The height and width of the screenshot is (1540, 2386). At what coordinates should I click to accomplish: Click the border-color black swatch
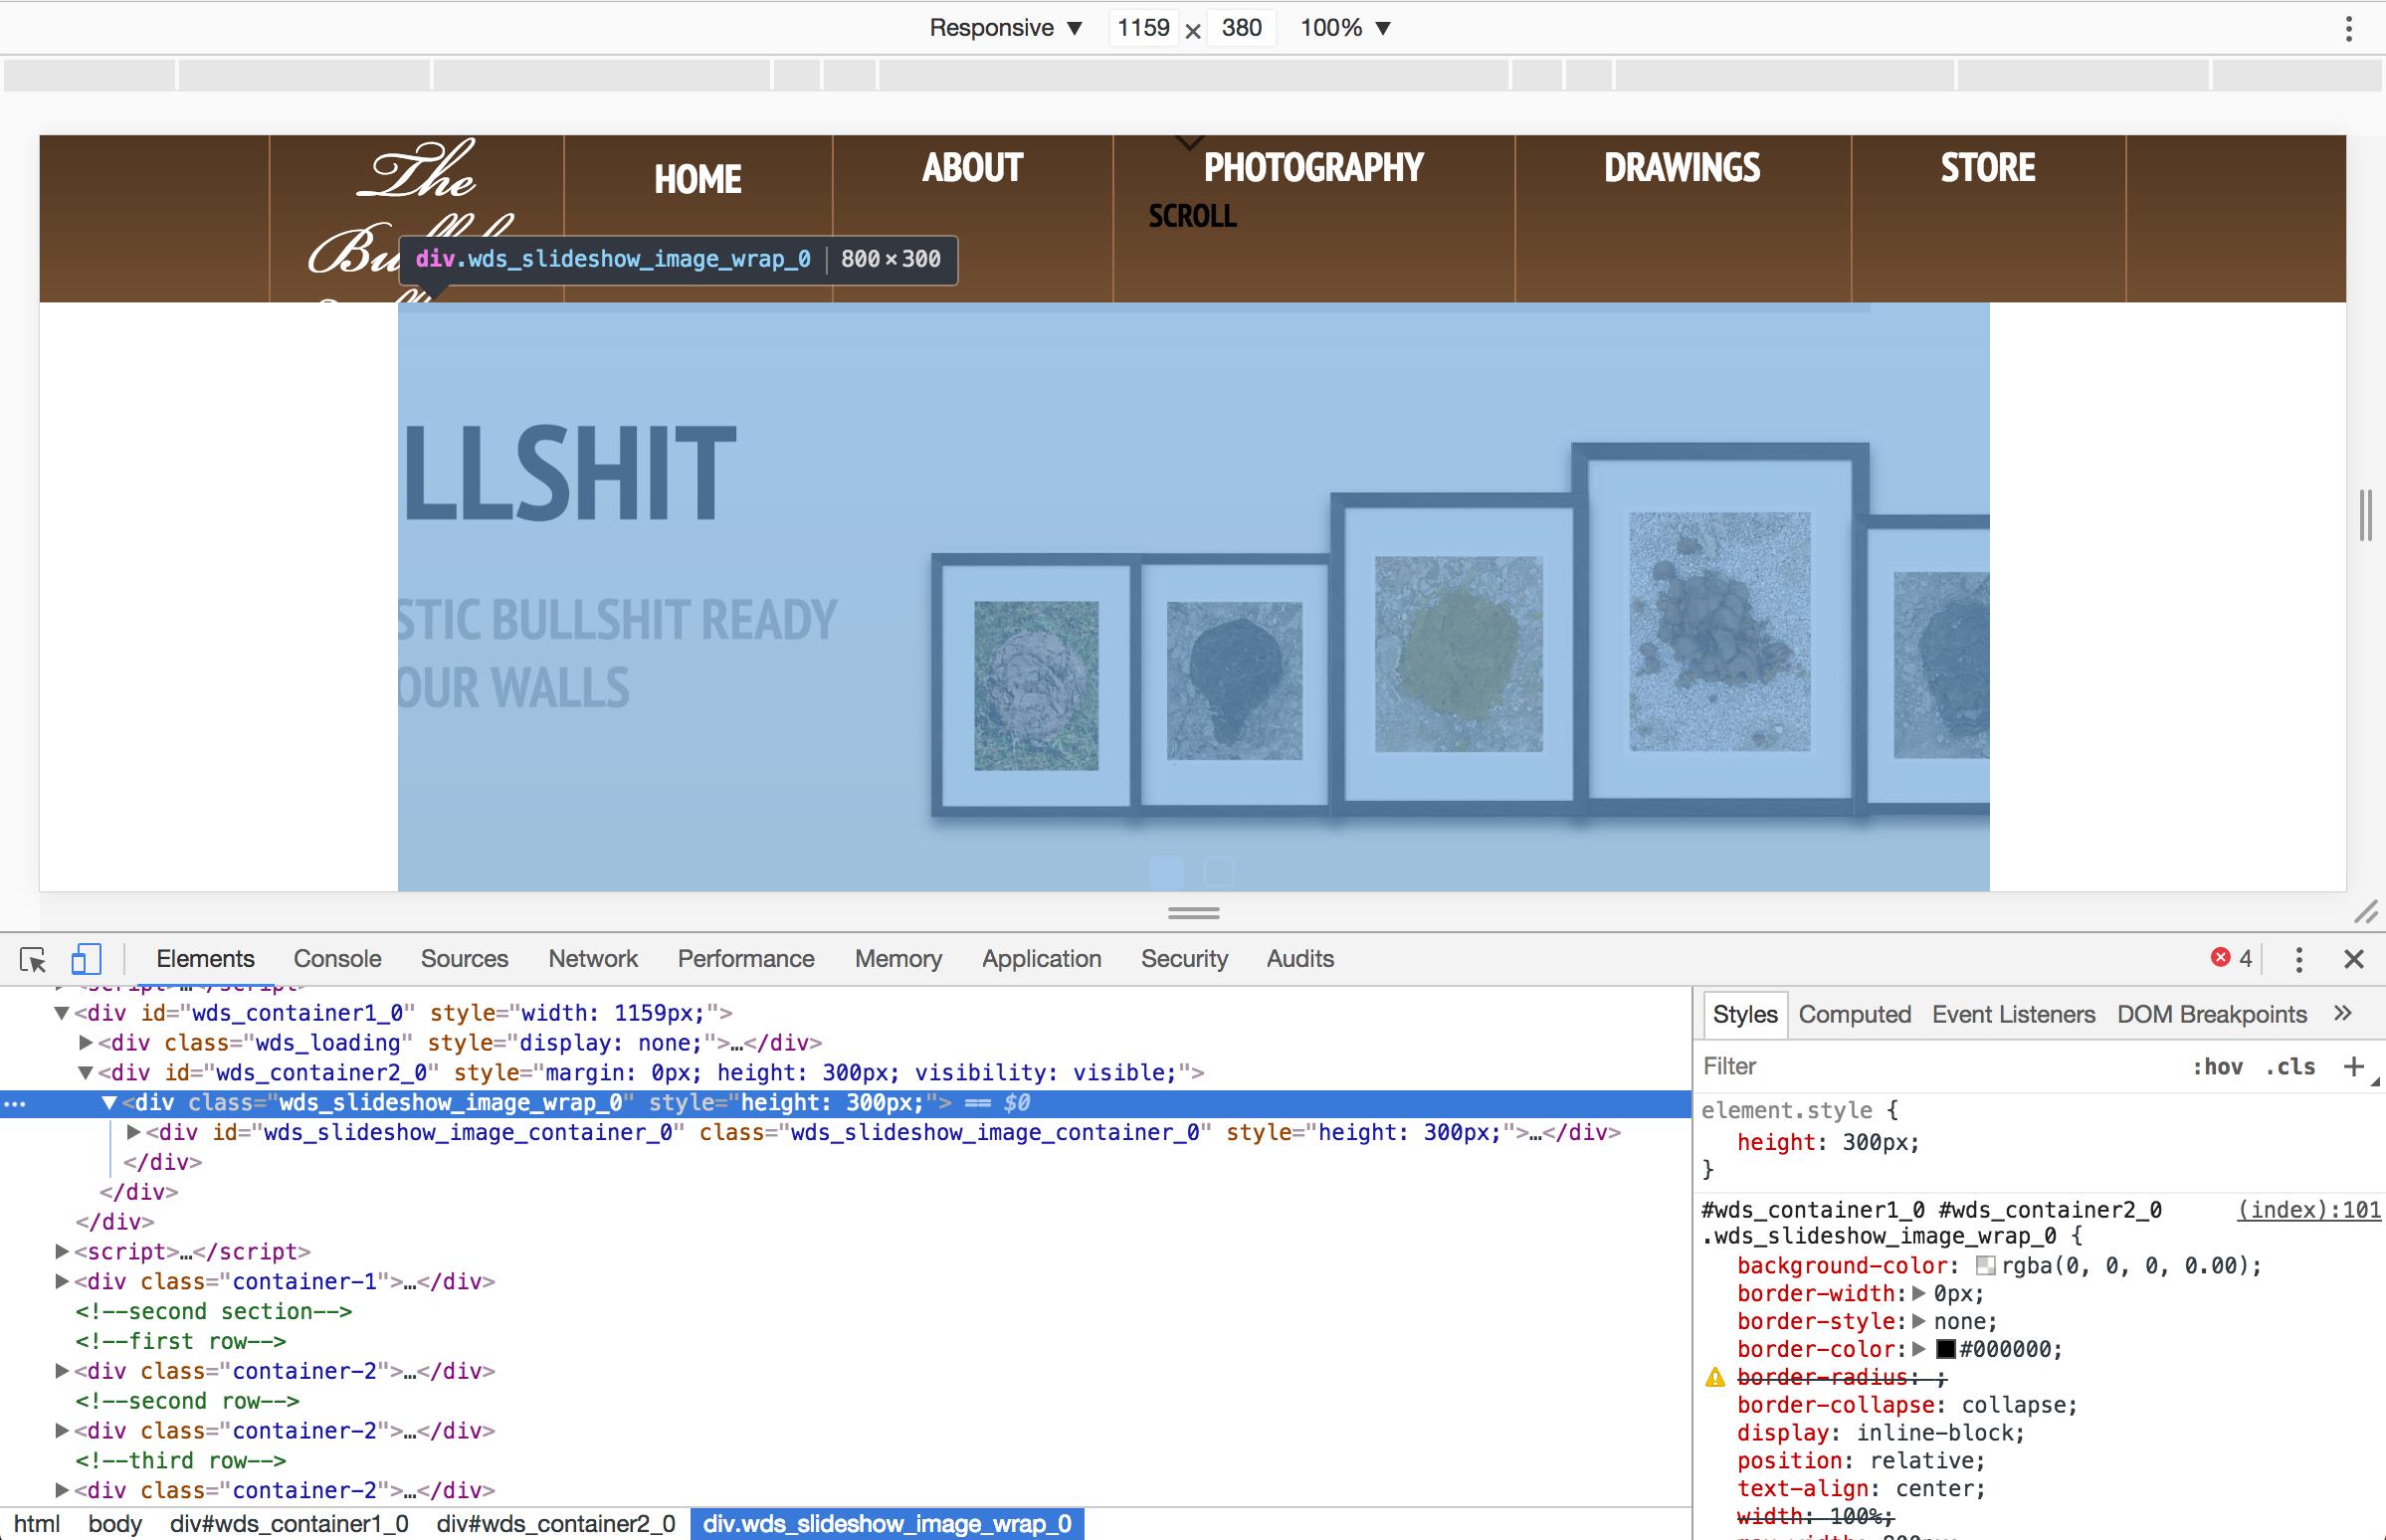[1945, 1350]
